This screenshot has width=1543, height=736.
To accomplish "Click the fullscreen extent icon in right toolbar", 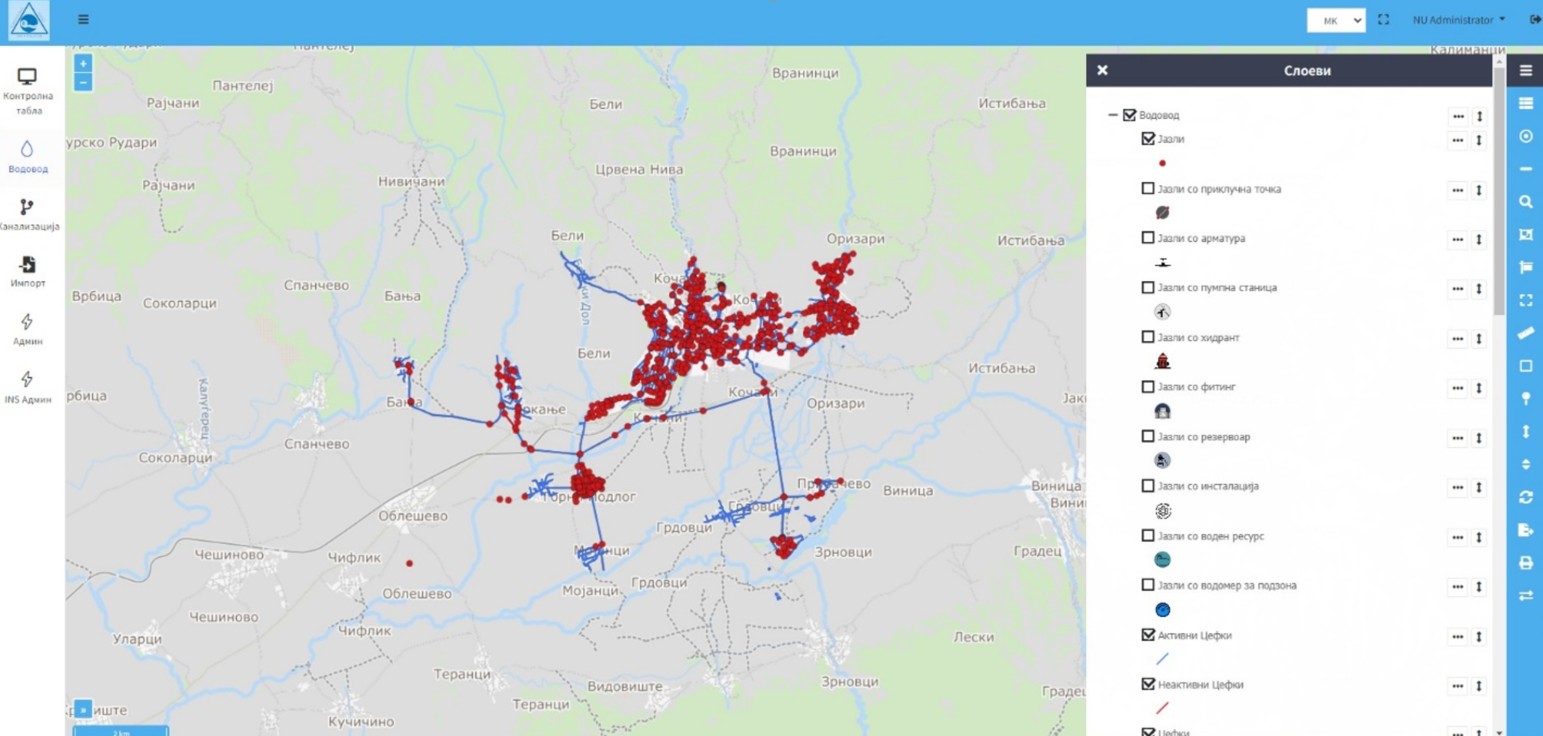I will tap(1525, 300).
